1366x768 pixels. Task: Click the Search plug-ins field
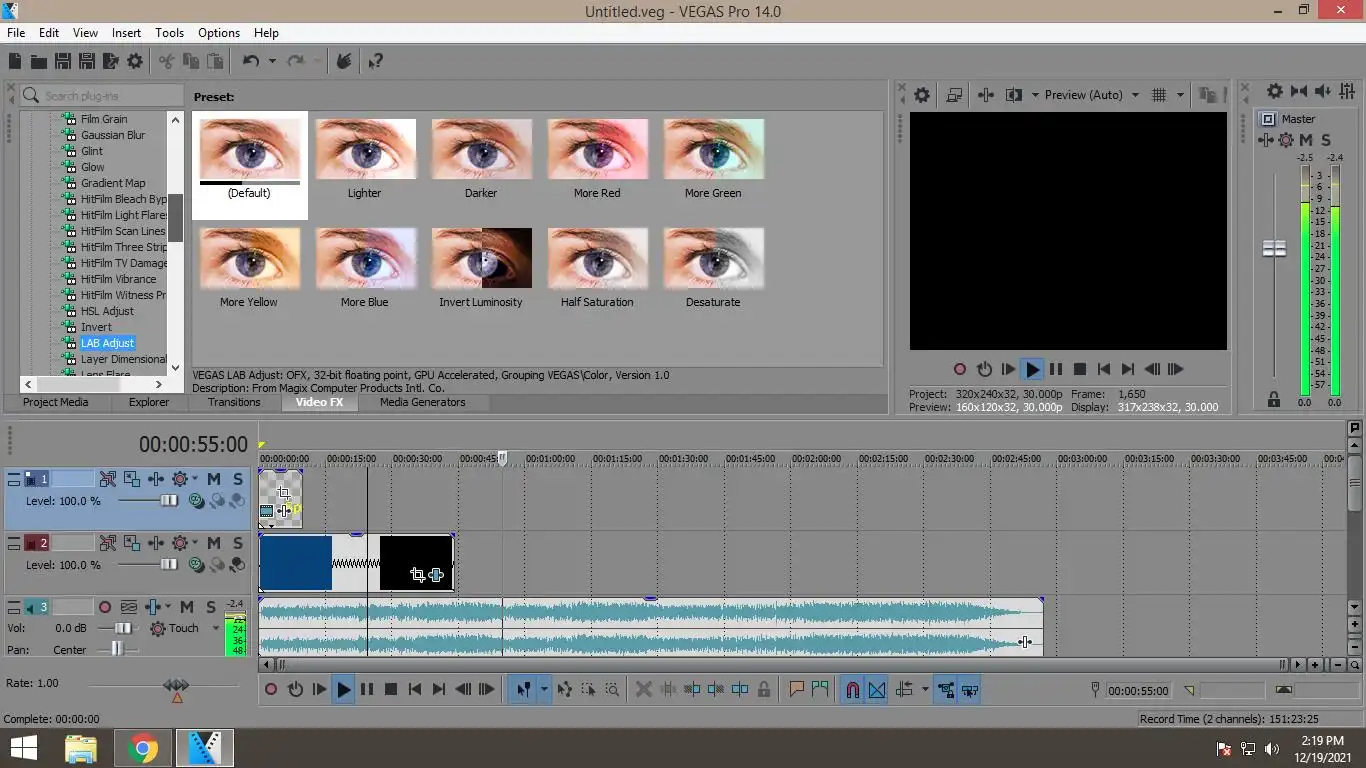(102, 96)
